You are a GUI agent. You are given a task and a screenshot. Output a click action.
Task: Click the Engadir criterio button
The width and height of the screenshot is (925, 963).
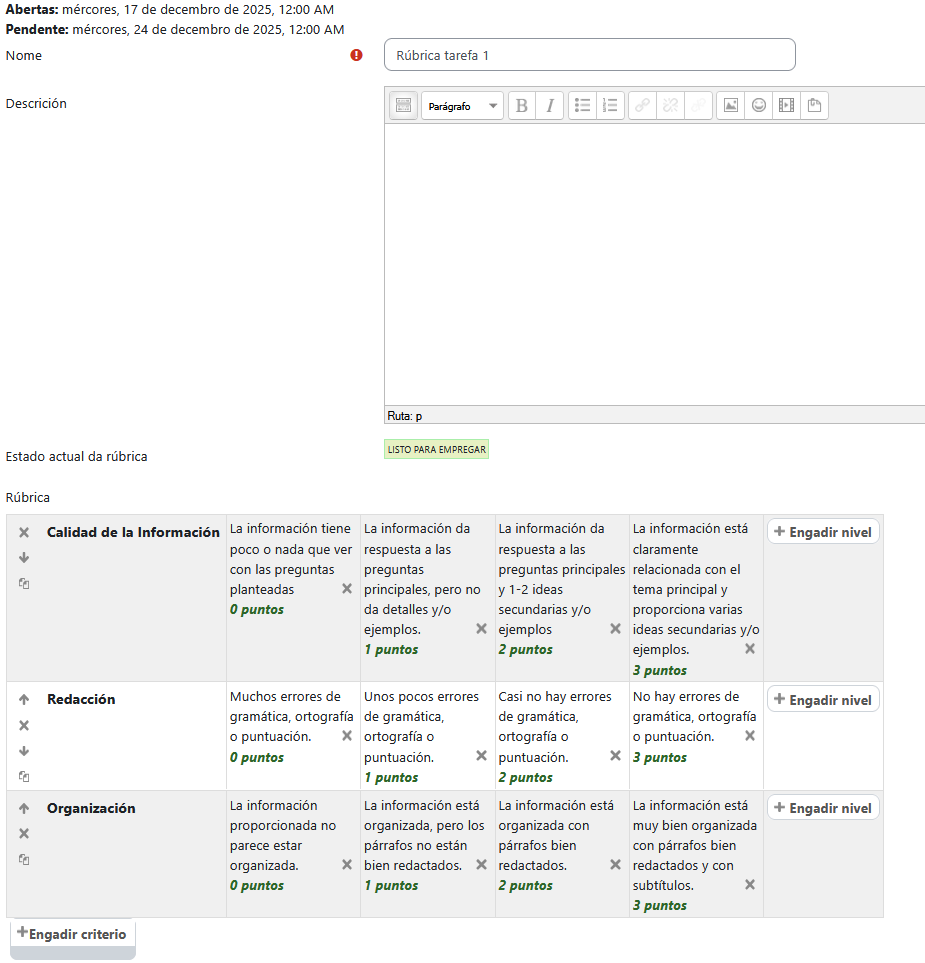coord(72,934)
